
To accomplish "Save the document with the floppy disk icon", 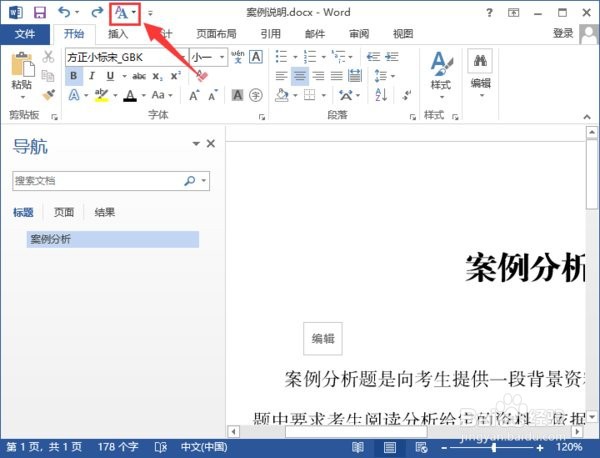I will click(x=40, y=13).
